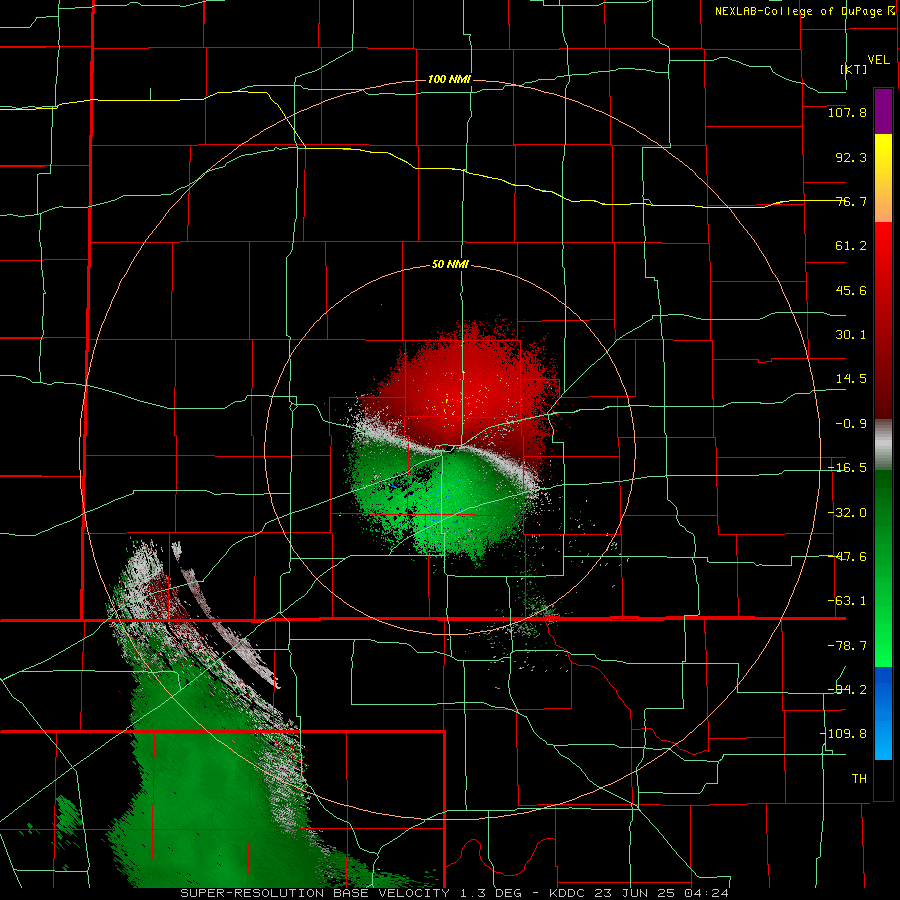The image size is (900, 900).
Task: Click the -78.7 velocity scale value
Action: [847, 646]
